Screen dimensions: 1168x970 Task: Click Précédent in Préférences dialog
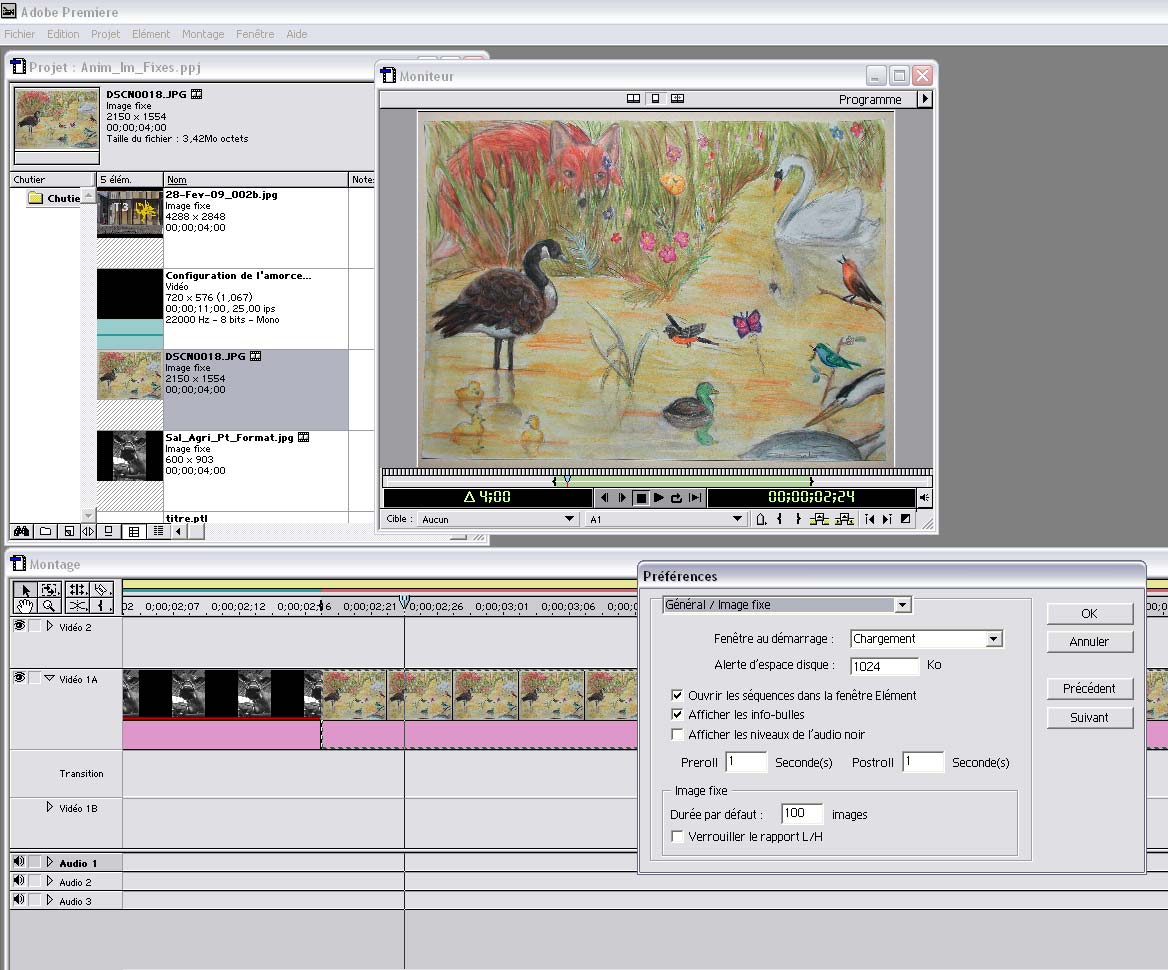[1089, 689]
